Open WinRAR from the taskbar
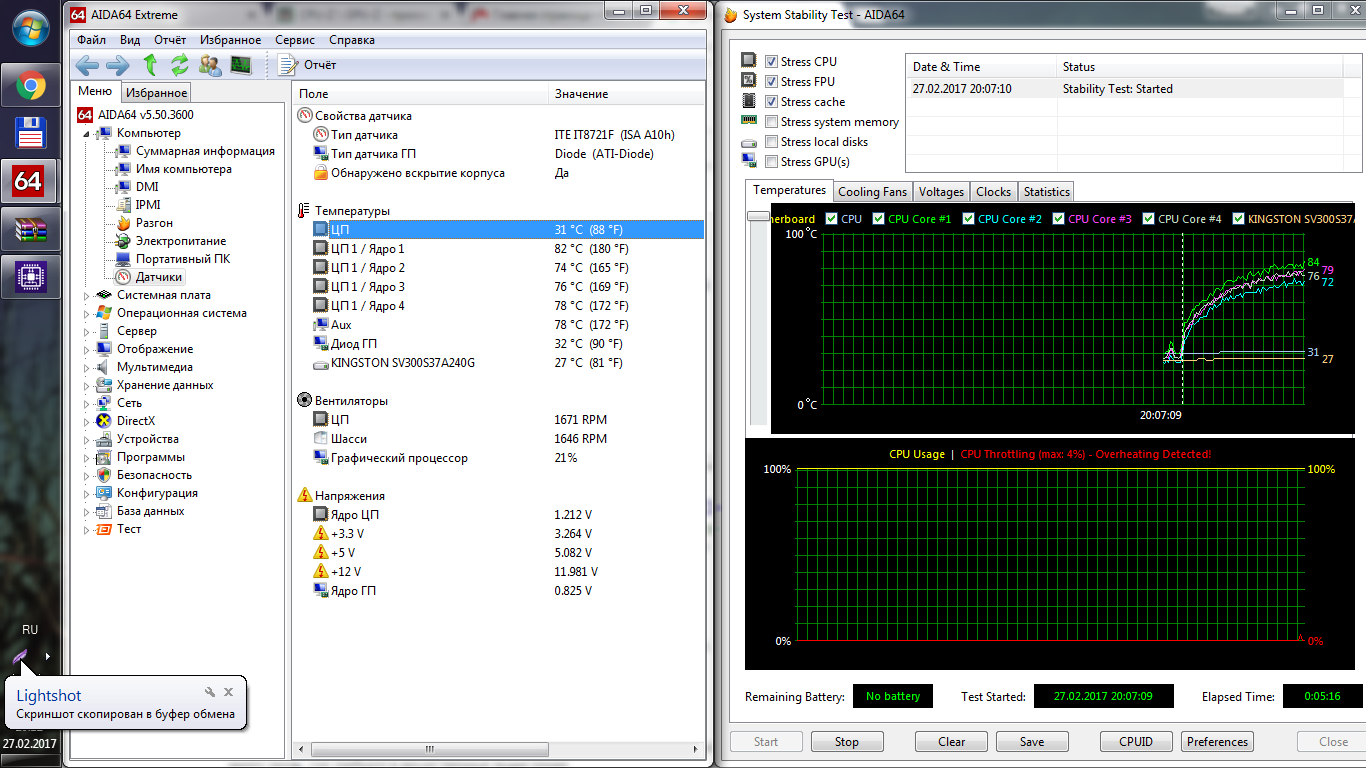1366x768 pixels. pyautogui.click(x=31, y=230)
